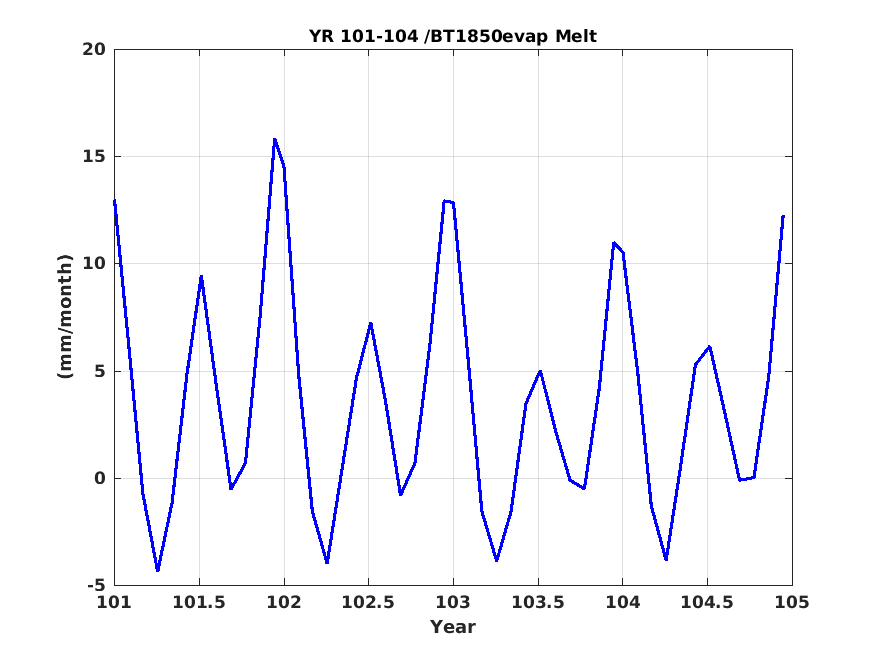Click the blue line endpoint near year 105
The width and height of the screenshot is (875, 656).
[x=783, y=216]
